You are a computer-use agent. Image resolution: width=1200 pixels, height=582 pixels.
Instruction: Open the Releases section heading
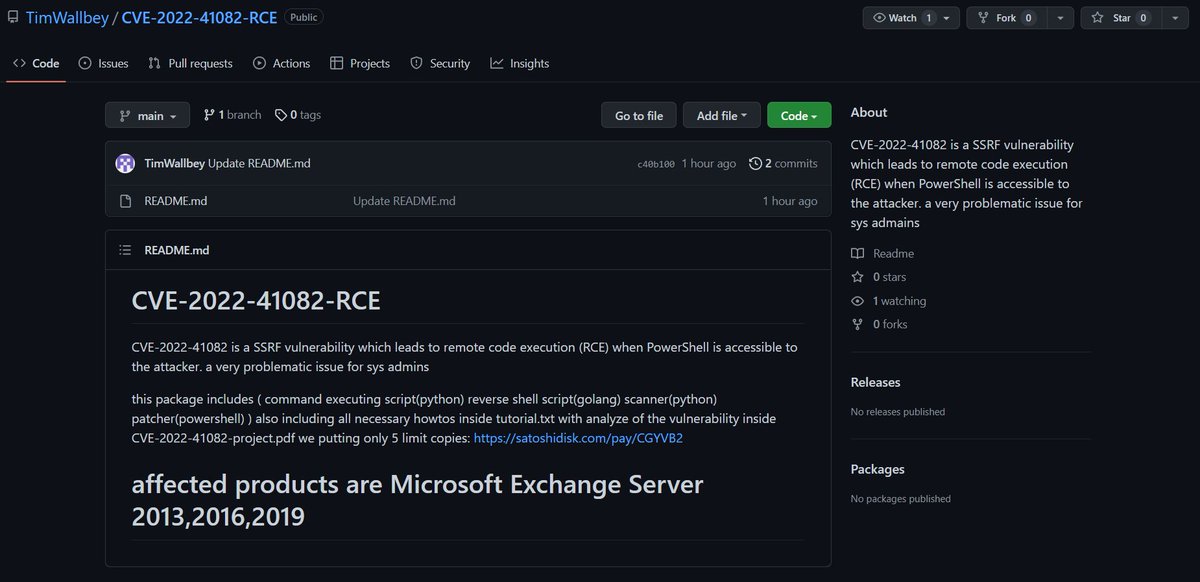point(876,382)
